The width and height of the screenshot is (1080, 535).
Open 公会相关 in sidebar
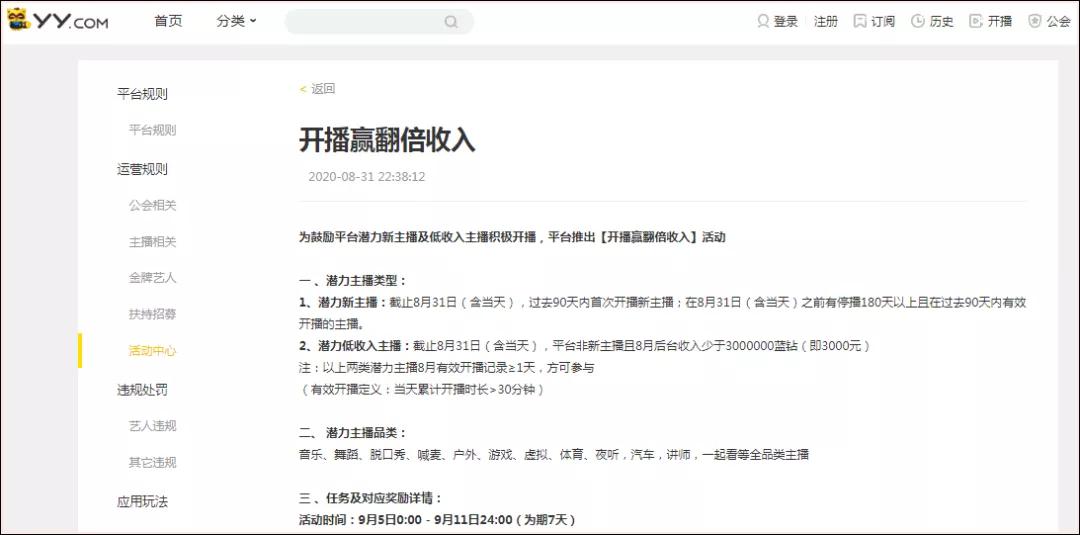pyautogui.click(x=152, y=205)
